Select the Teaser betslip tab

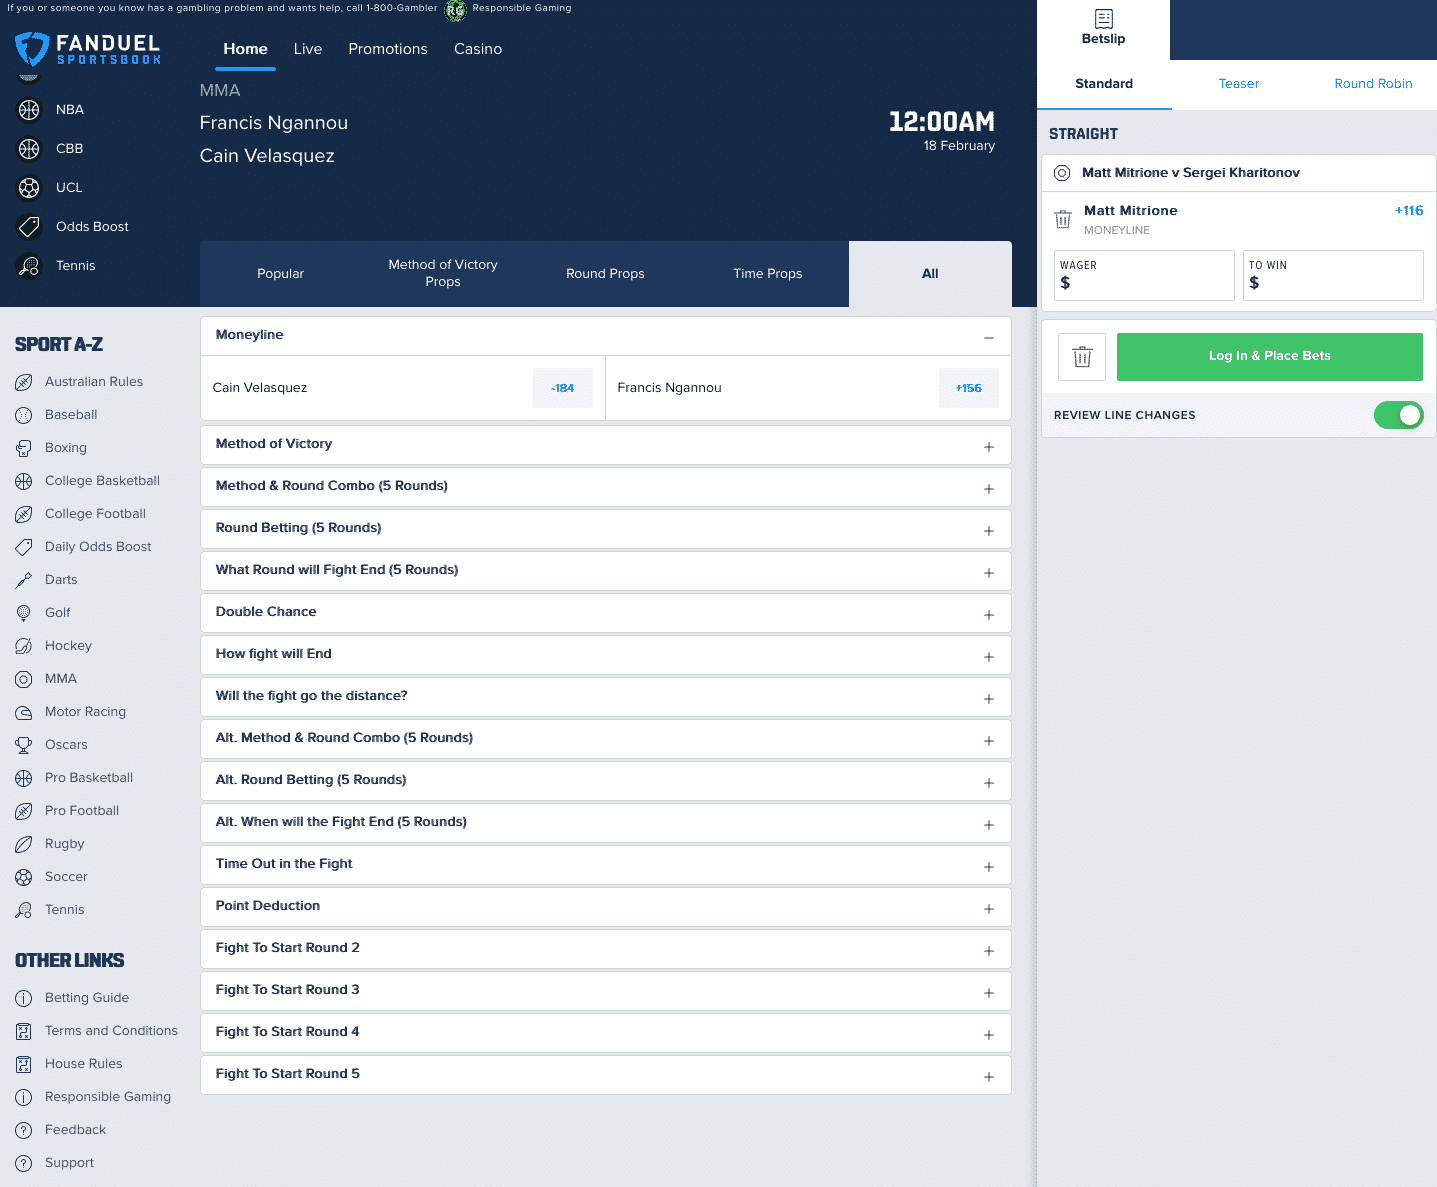click(1239, 84)
